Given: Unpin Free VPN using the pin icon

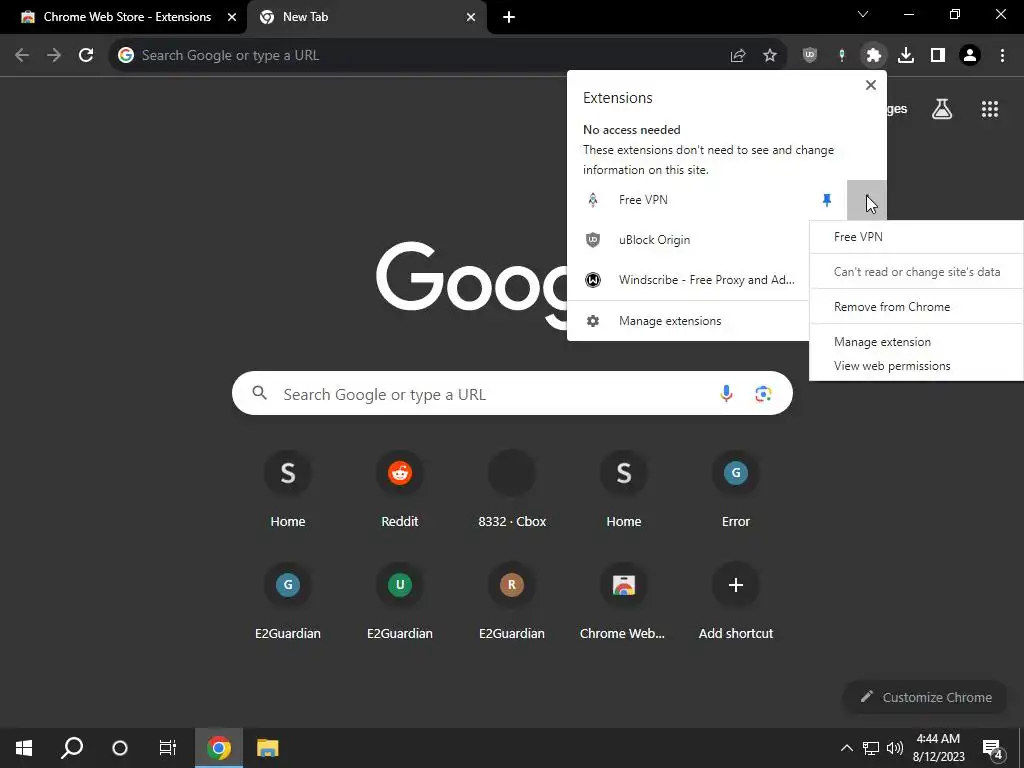Looking at the screenshot, I should [x=827, y=200].
